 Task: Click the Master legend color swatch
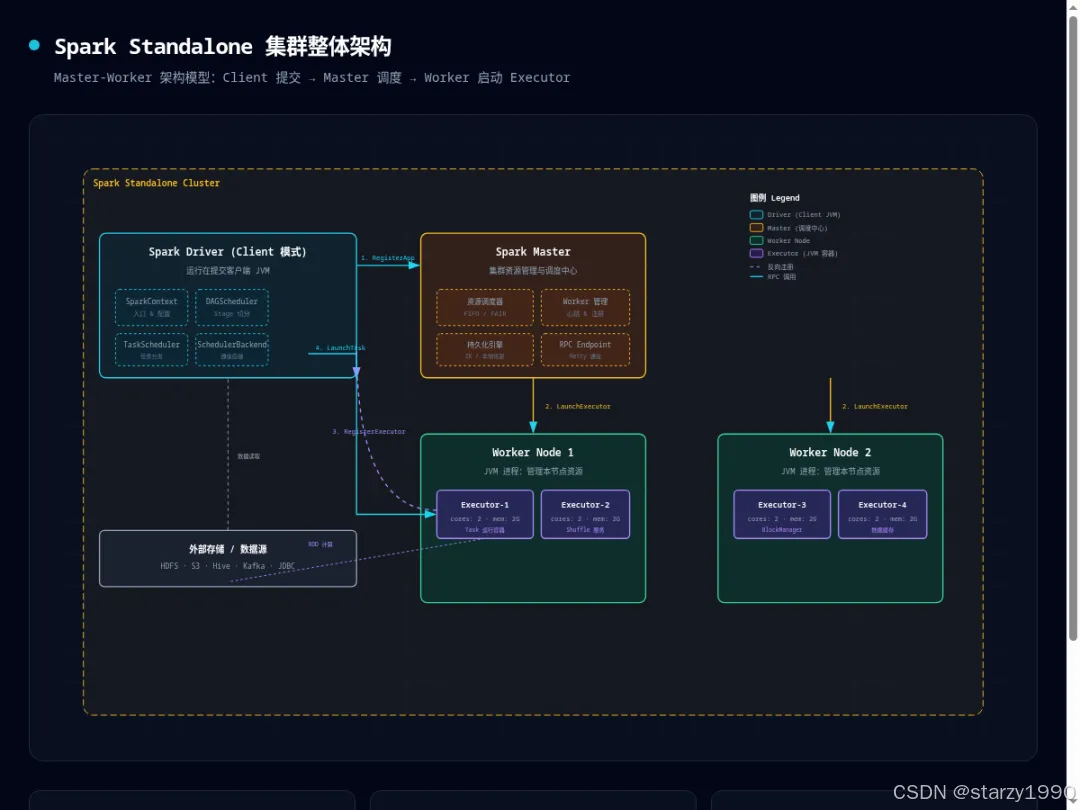pyautogui.click(x=756, y=228)
